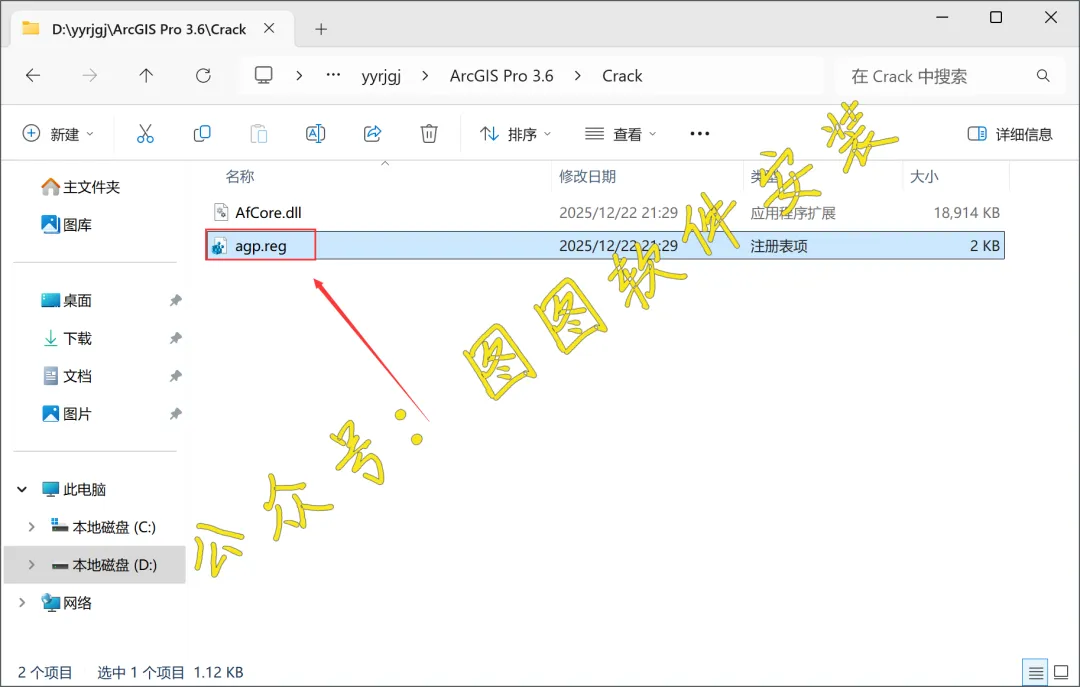
Task: Sort by 修改日期 column header
Action: coord(587,176)
